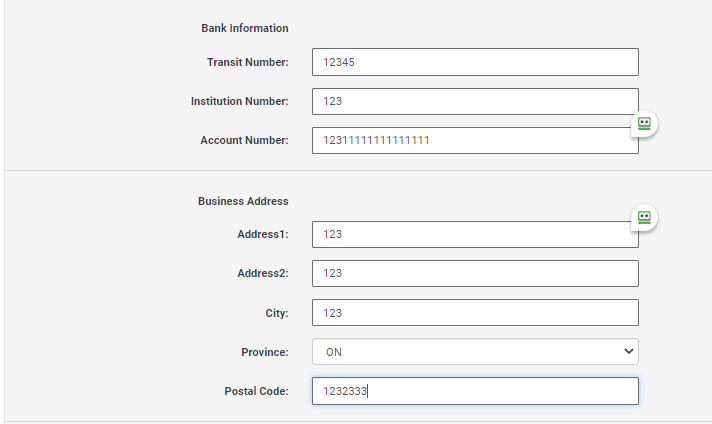Click the green autofill icon beside Account Number
The height and width of the screenshot is (424, 712).
645,124
